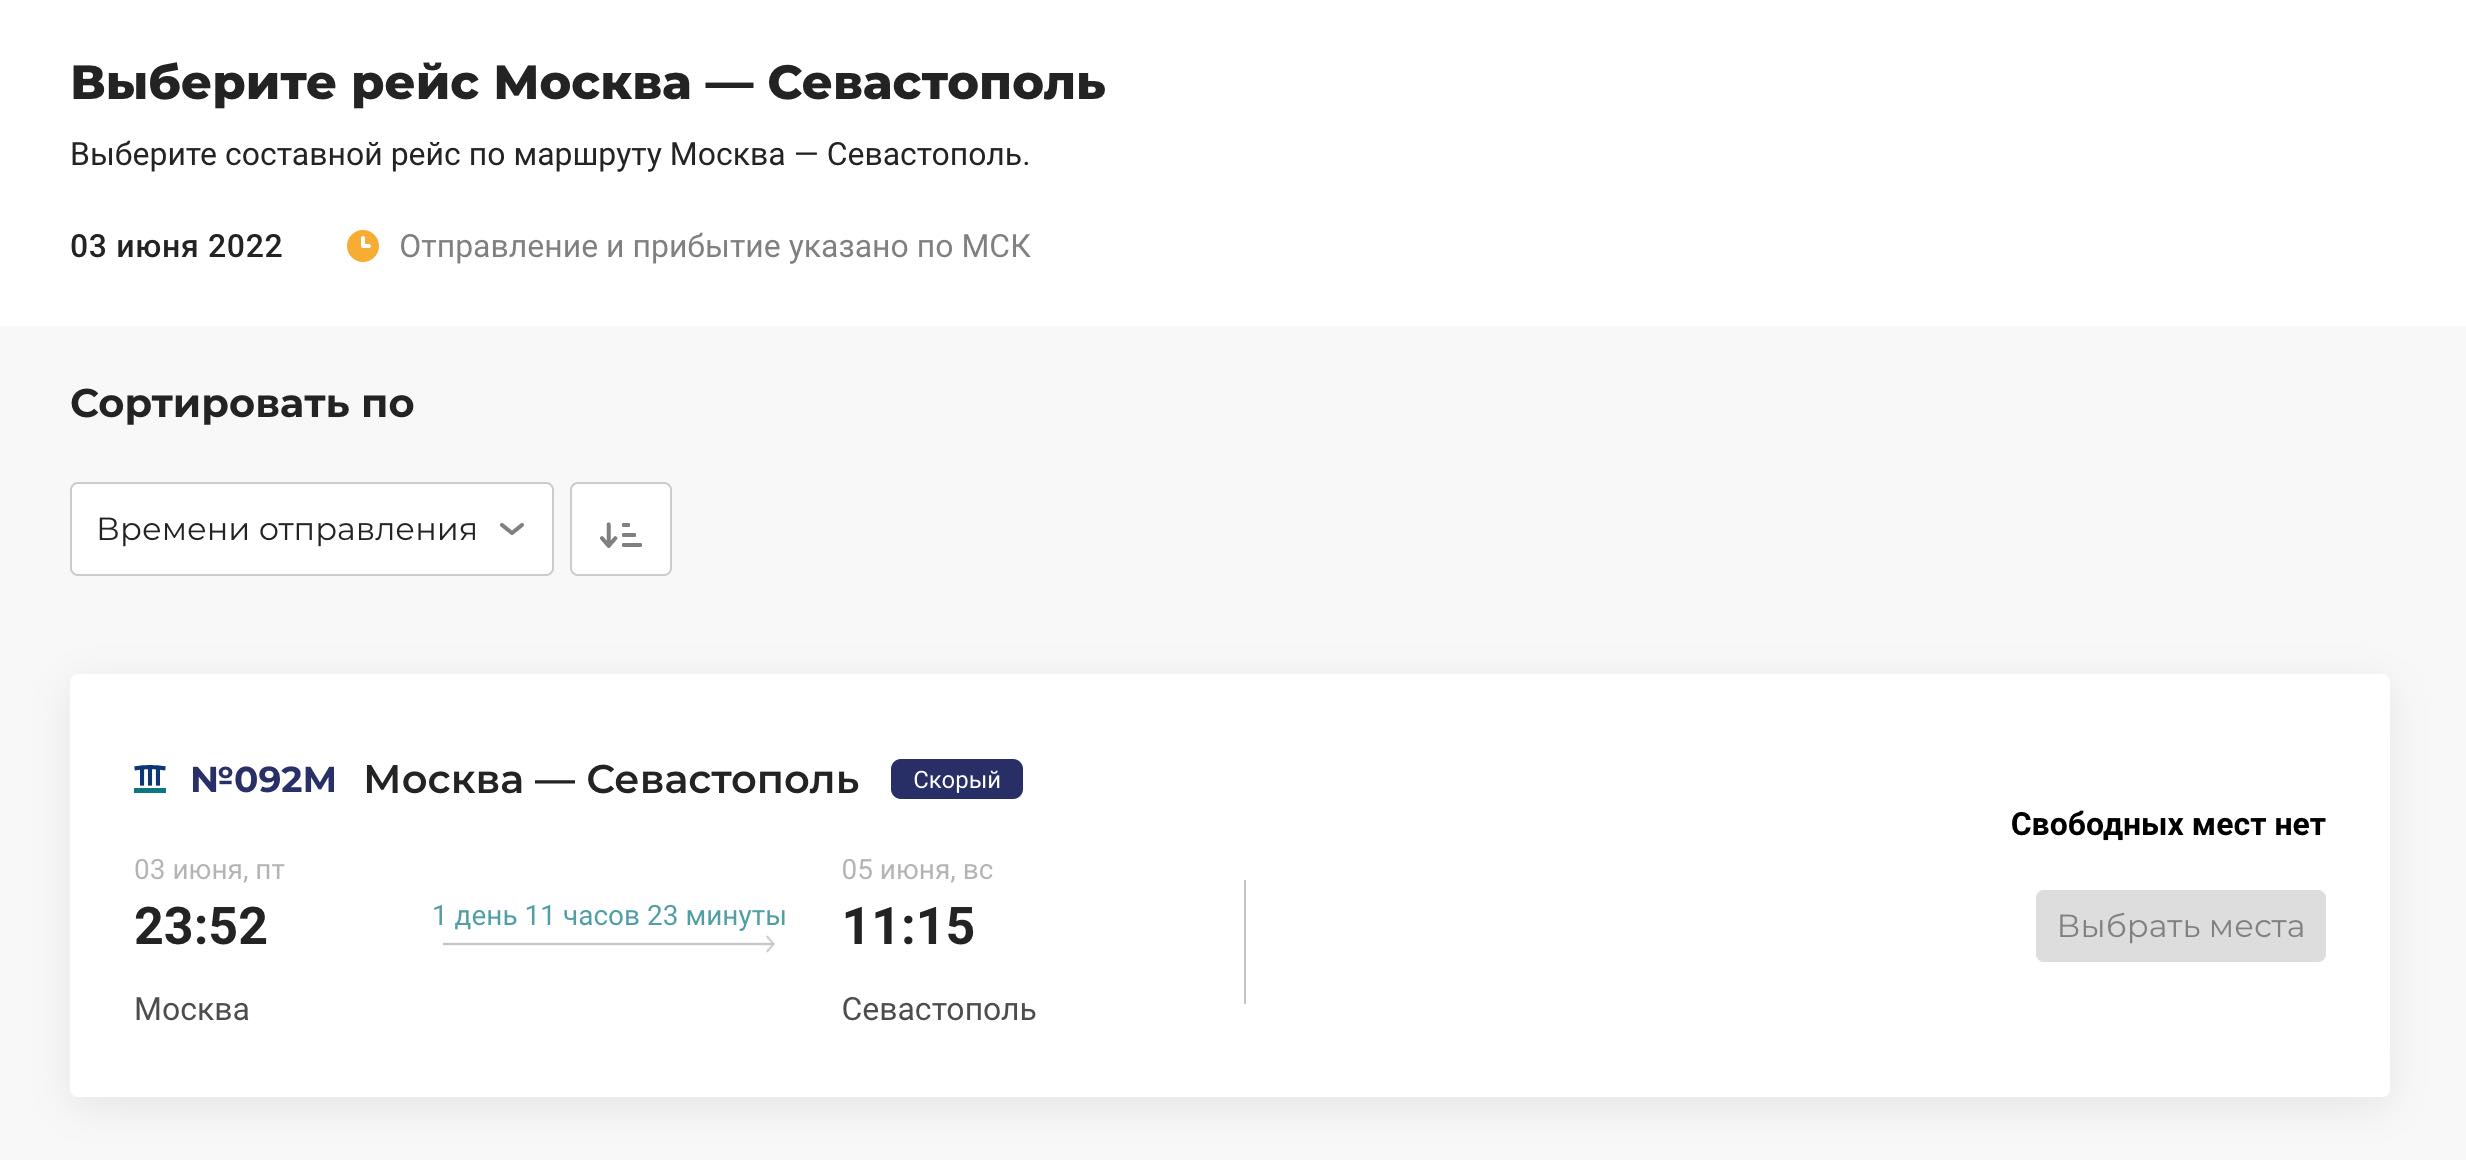Viewport: 2466px width, 1160px height.
Task: Click the arrival time 11:15
Action: click(x=908, y=925)
